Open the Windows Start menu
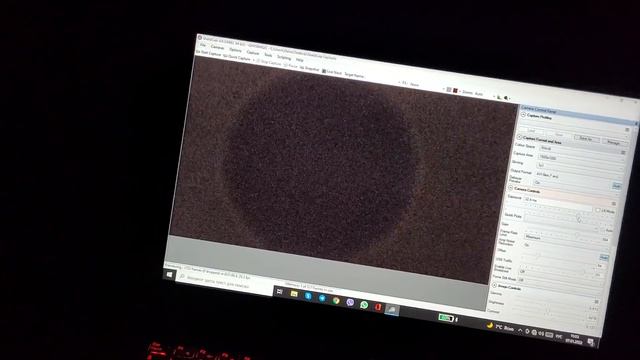The height and width of the screenshot is (360, 640). click(x=169, y=275)
